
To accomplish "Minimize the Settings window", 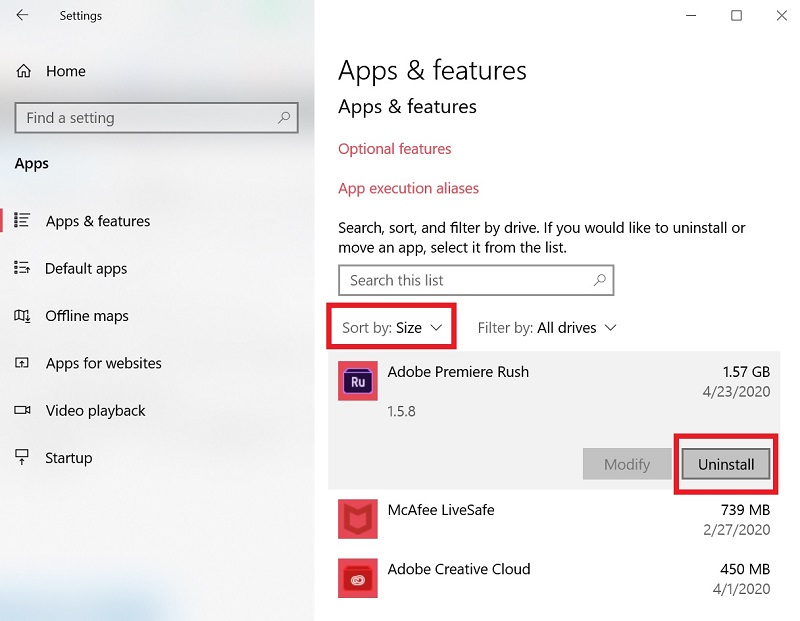I will coord(691,15).
